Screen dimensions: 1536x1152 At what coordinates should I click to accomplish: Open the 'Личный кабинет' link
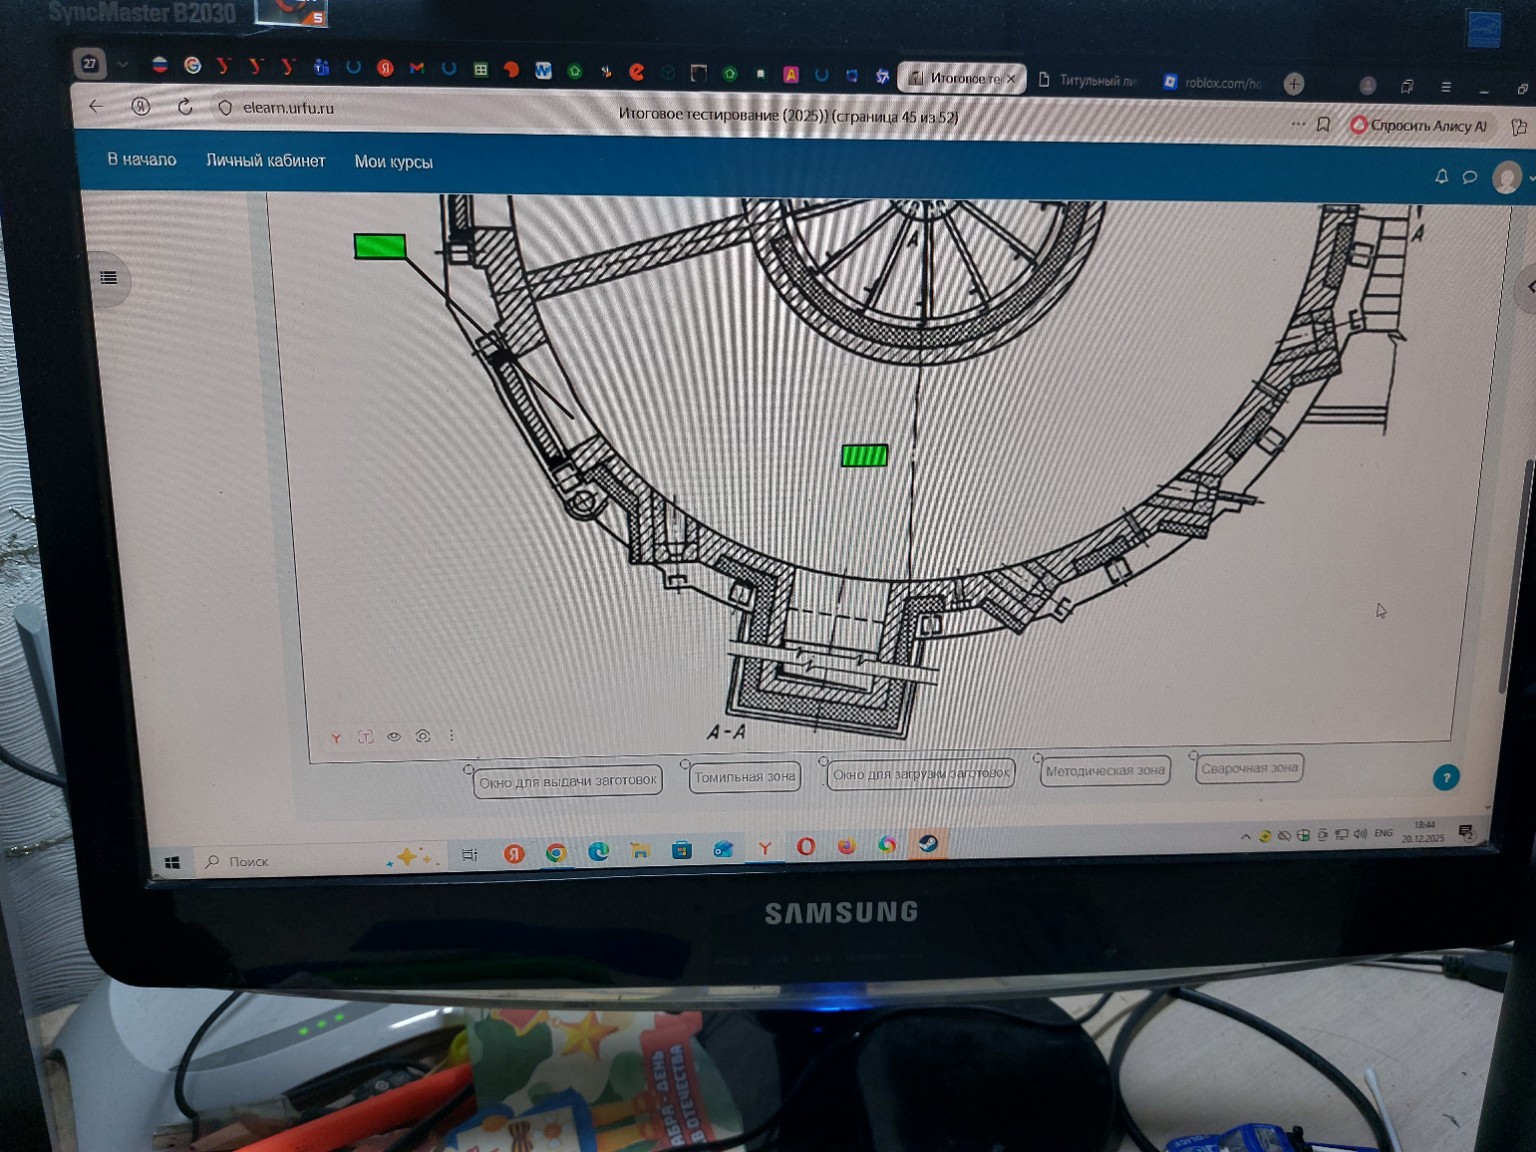pyautogui.click(x=265, y=161)
